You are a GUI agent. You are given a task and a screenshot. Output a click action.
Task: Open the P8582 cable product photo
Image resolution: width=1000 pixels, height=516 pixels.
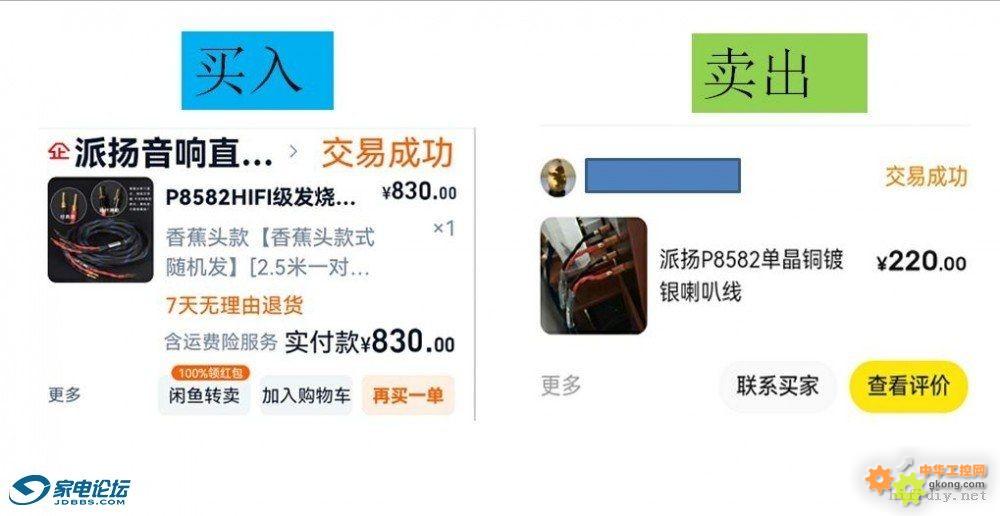tap(101, 230)
